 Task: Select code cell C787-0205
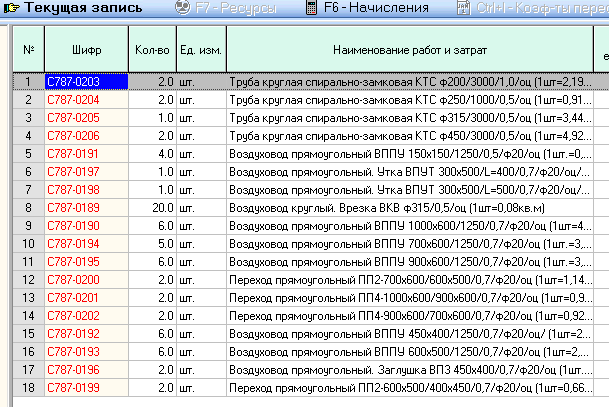pos(87,118)
